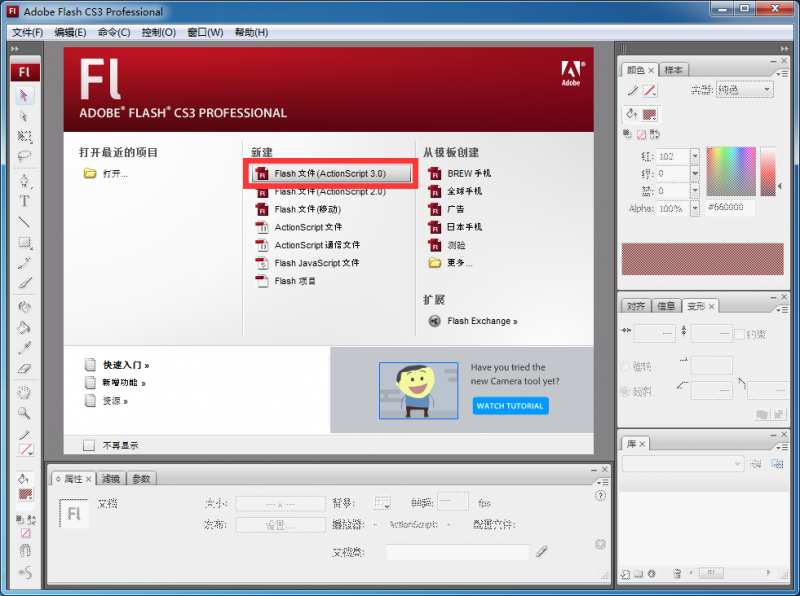Click the Fl logo atop the toolbar
This screenshot has width=800, height=596.
click(x=24, y=71)
